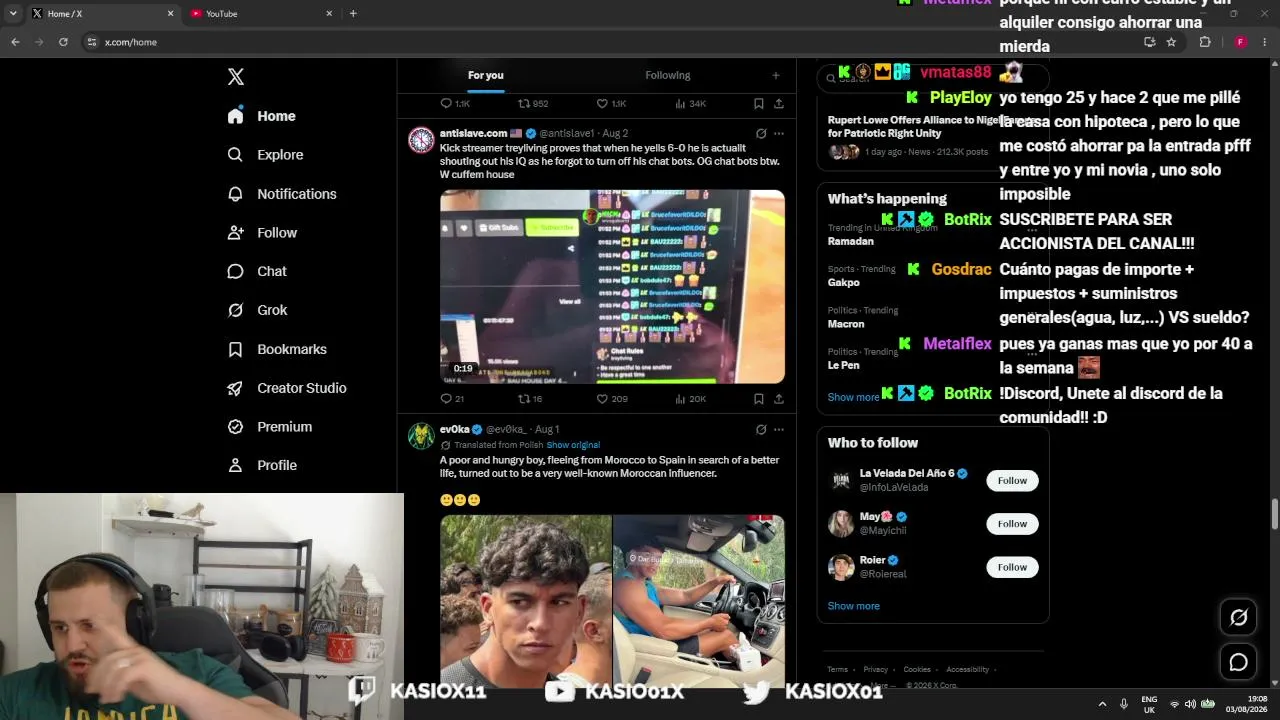Follow the May account

(x=1012, y=524)
